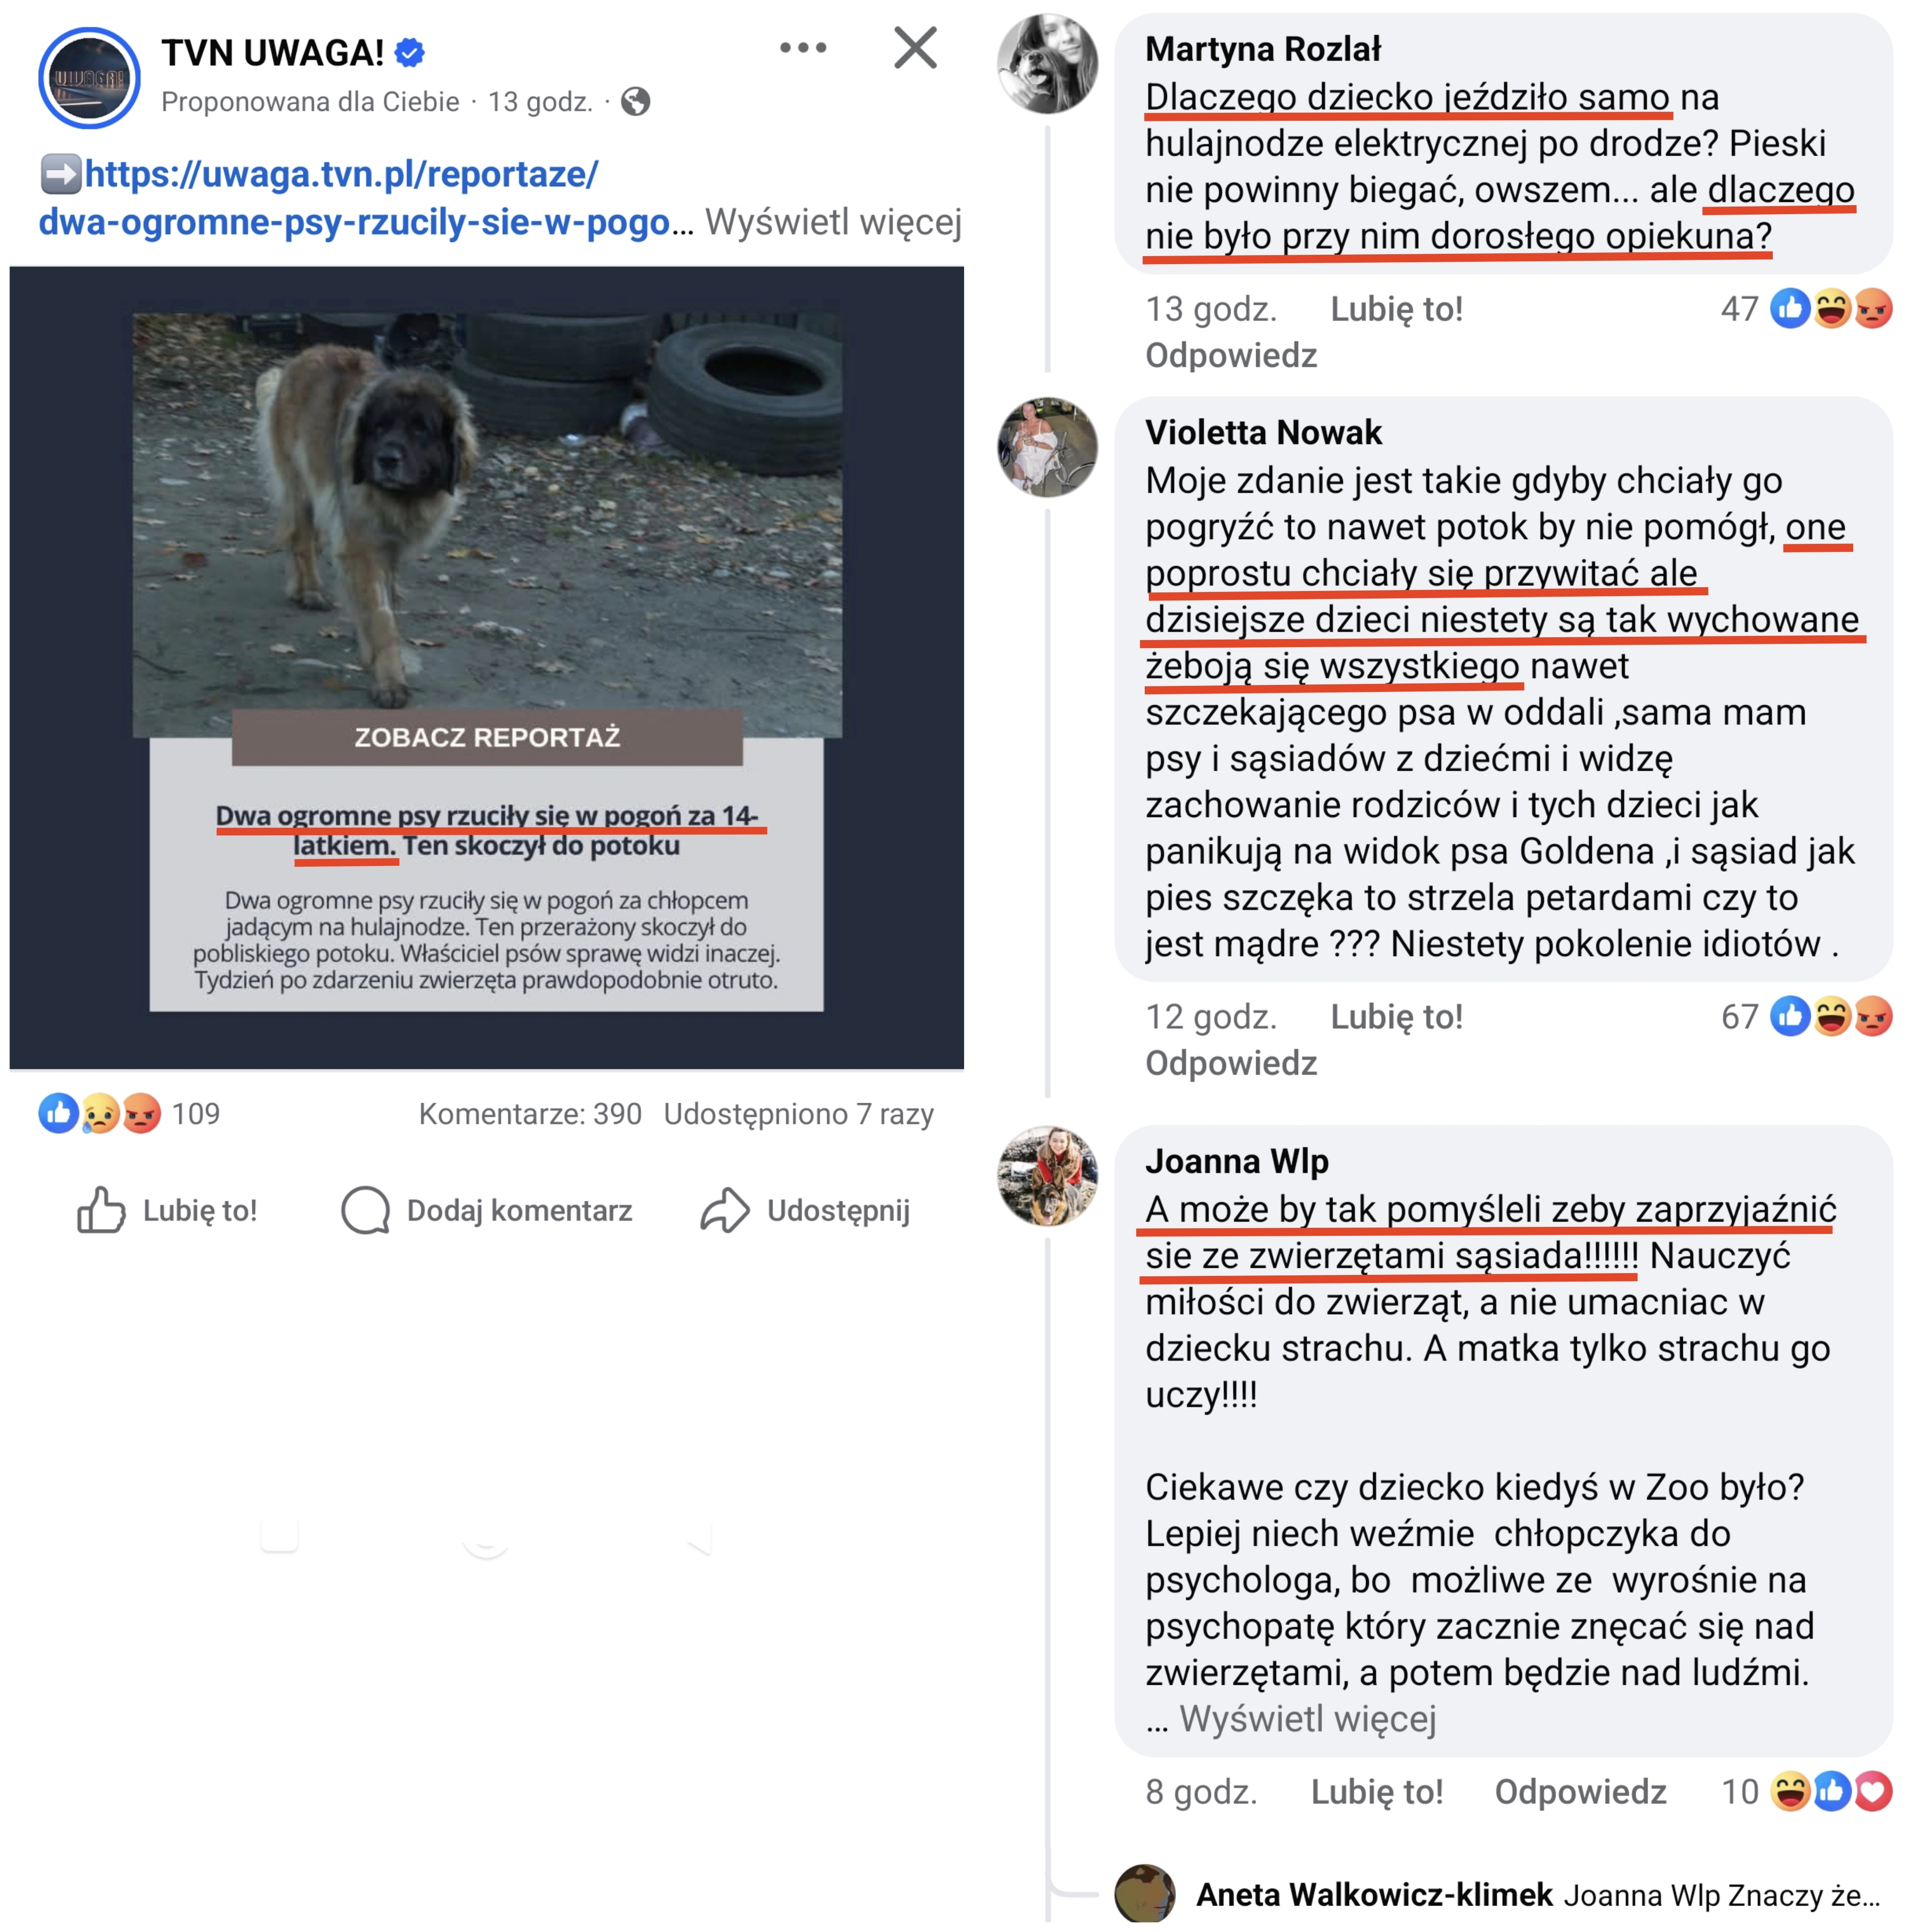The image size is (1932, 1932).
Task: Open post reactions showing 109
Action: tap(129, 1113)
